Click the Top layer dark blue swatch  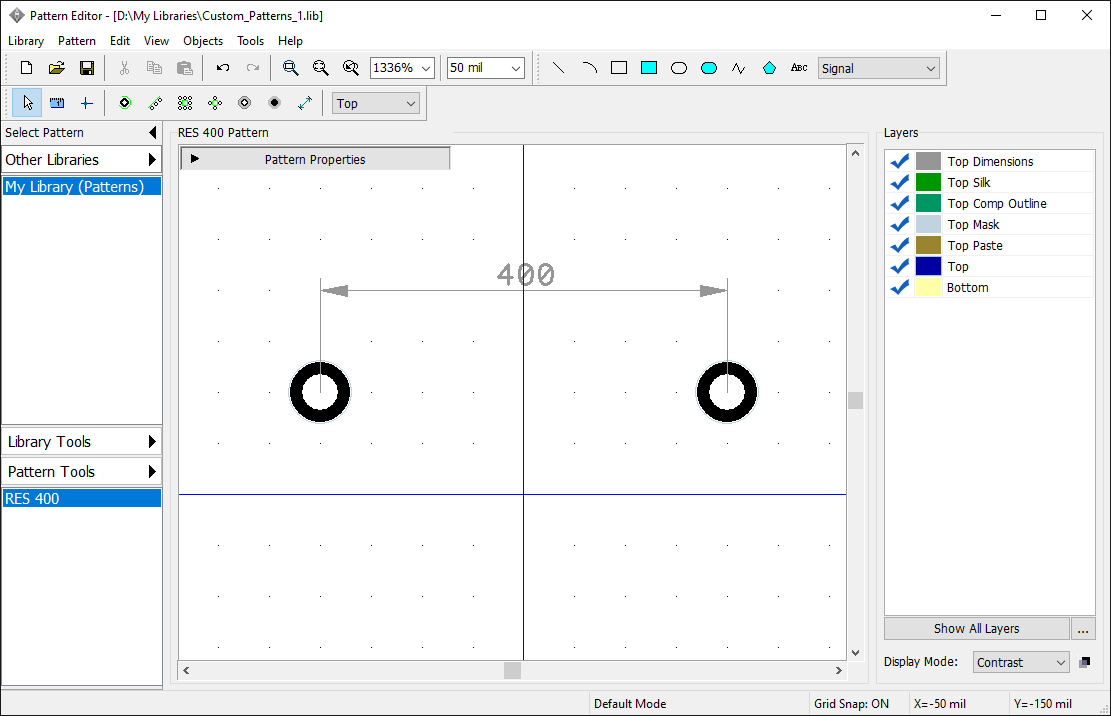[928, 267]
